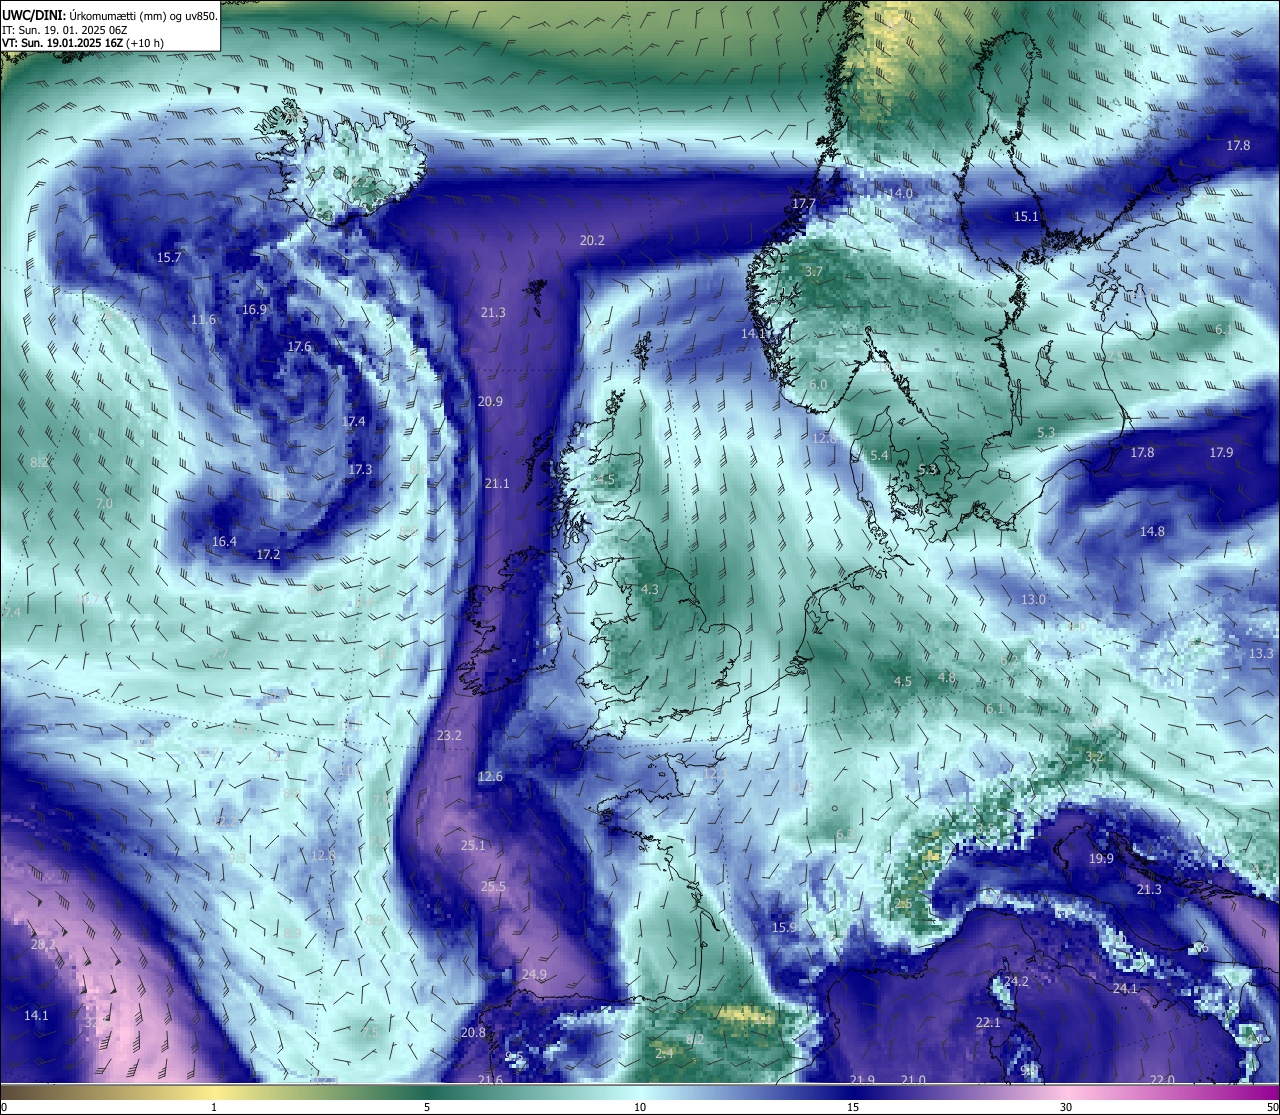The height and width of the screenshot is (1115, 1280).
Task: Click the 15 tick on color scale
Action: tap(853, 1107)
